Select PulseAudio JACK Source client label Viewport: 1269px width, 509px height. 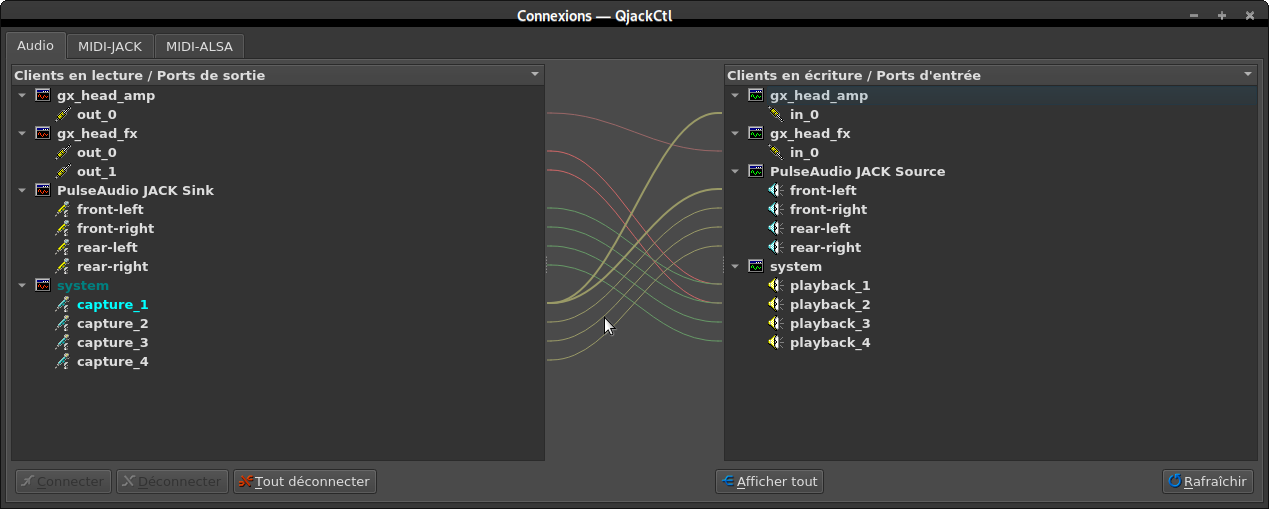click(x=857, y=172)
